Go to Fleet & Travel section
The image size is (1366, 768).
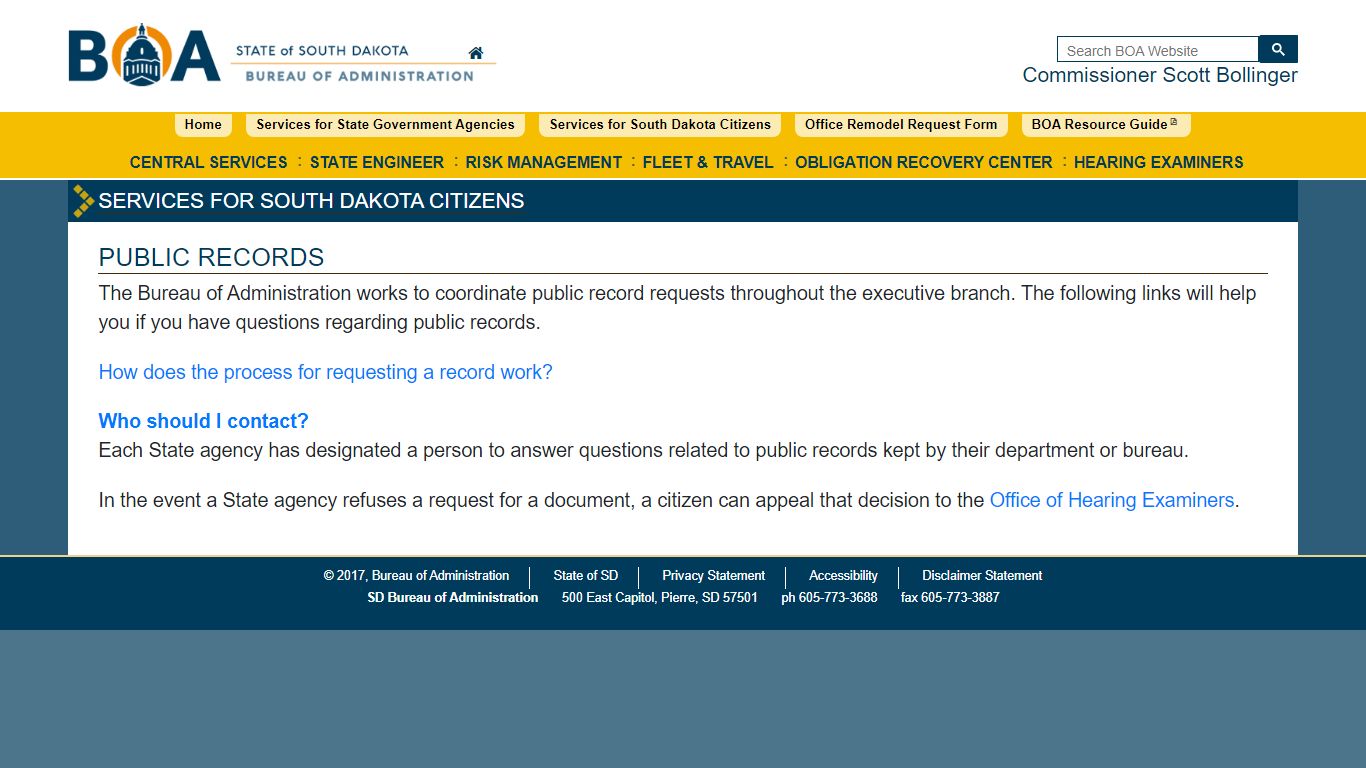(708, 162)
